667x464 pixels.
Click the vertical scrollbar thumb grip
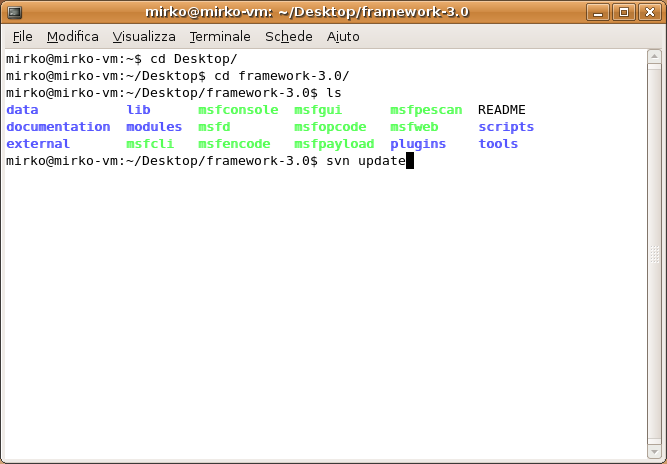[x=655, y=254]
